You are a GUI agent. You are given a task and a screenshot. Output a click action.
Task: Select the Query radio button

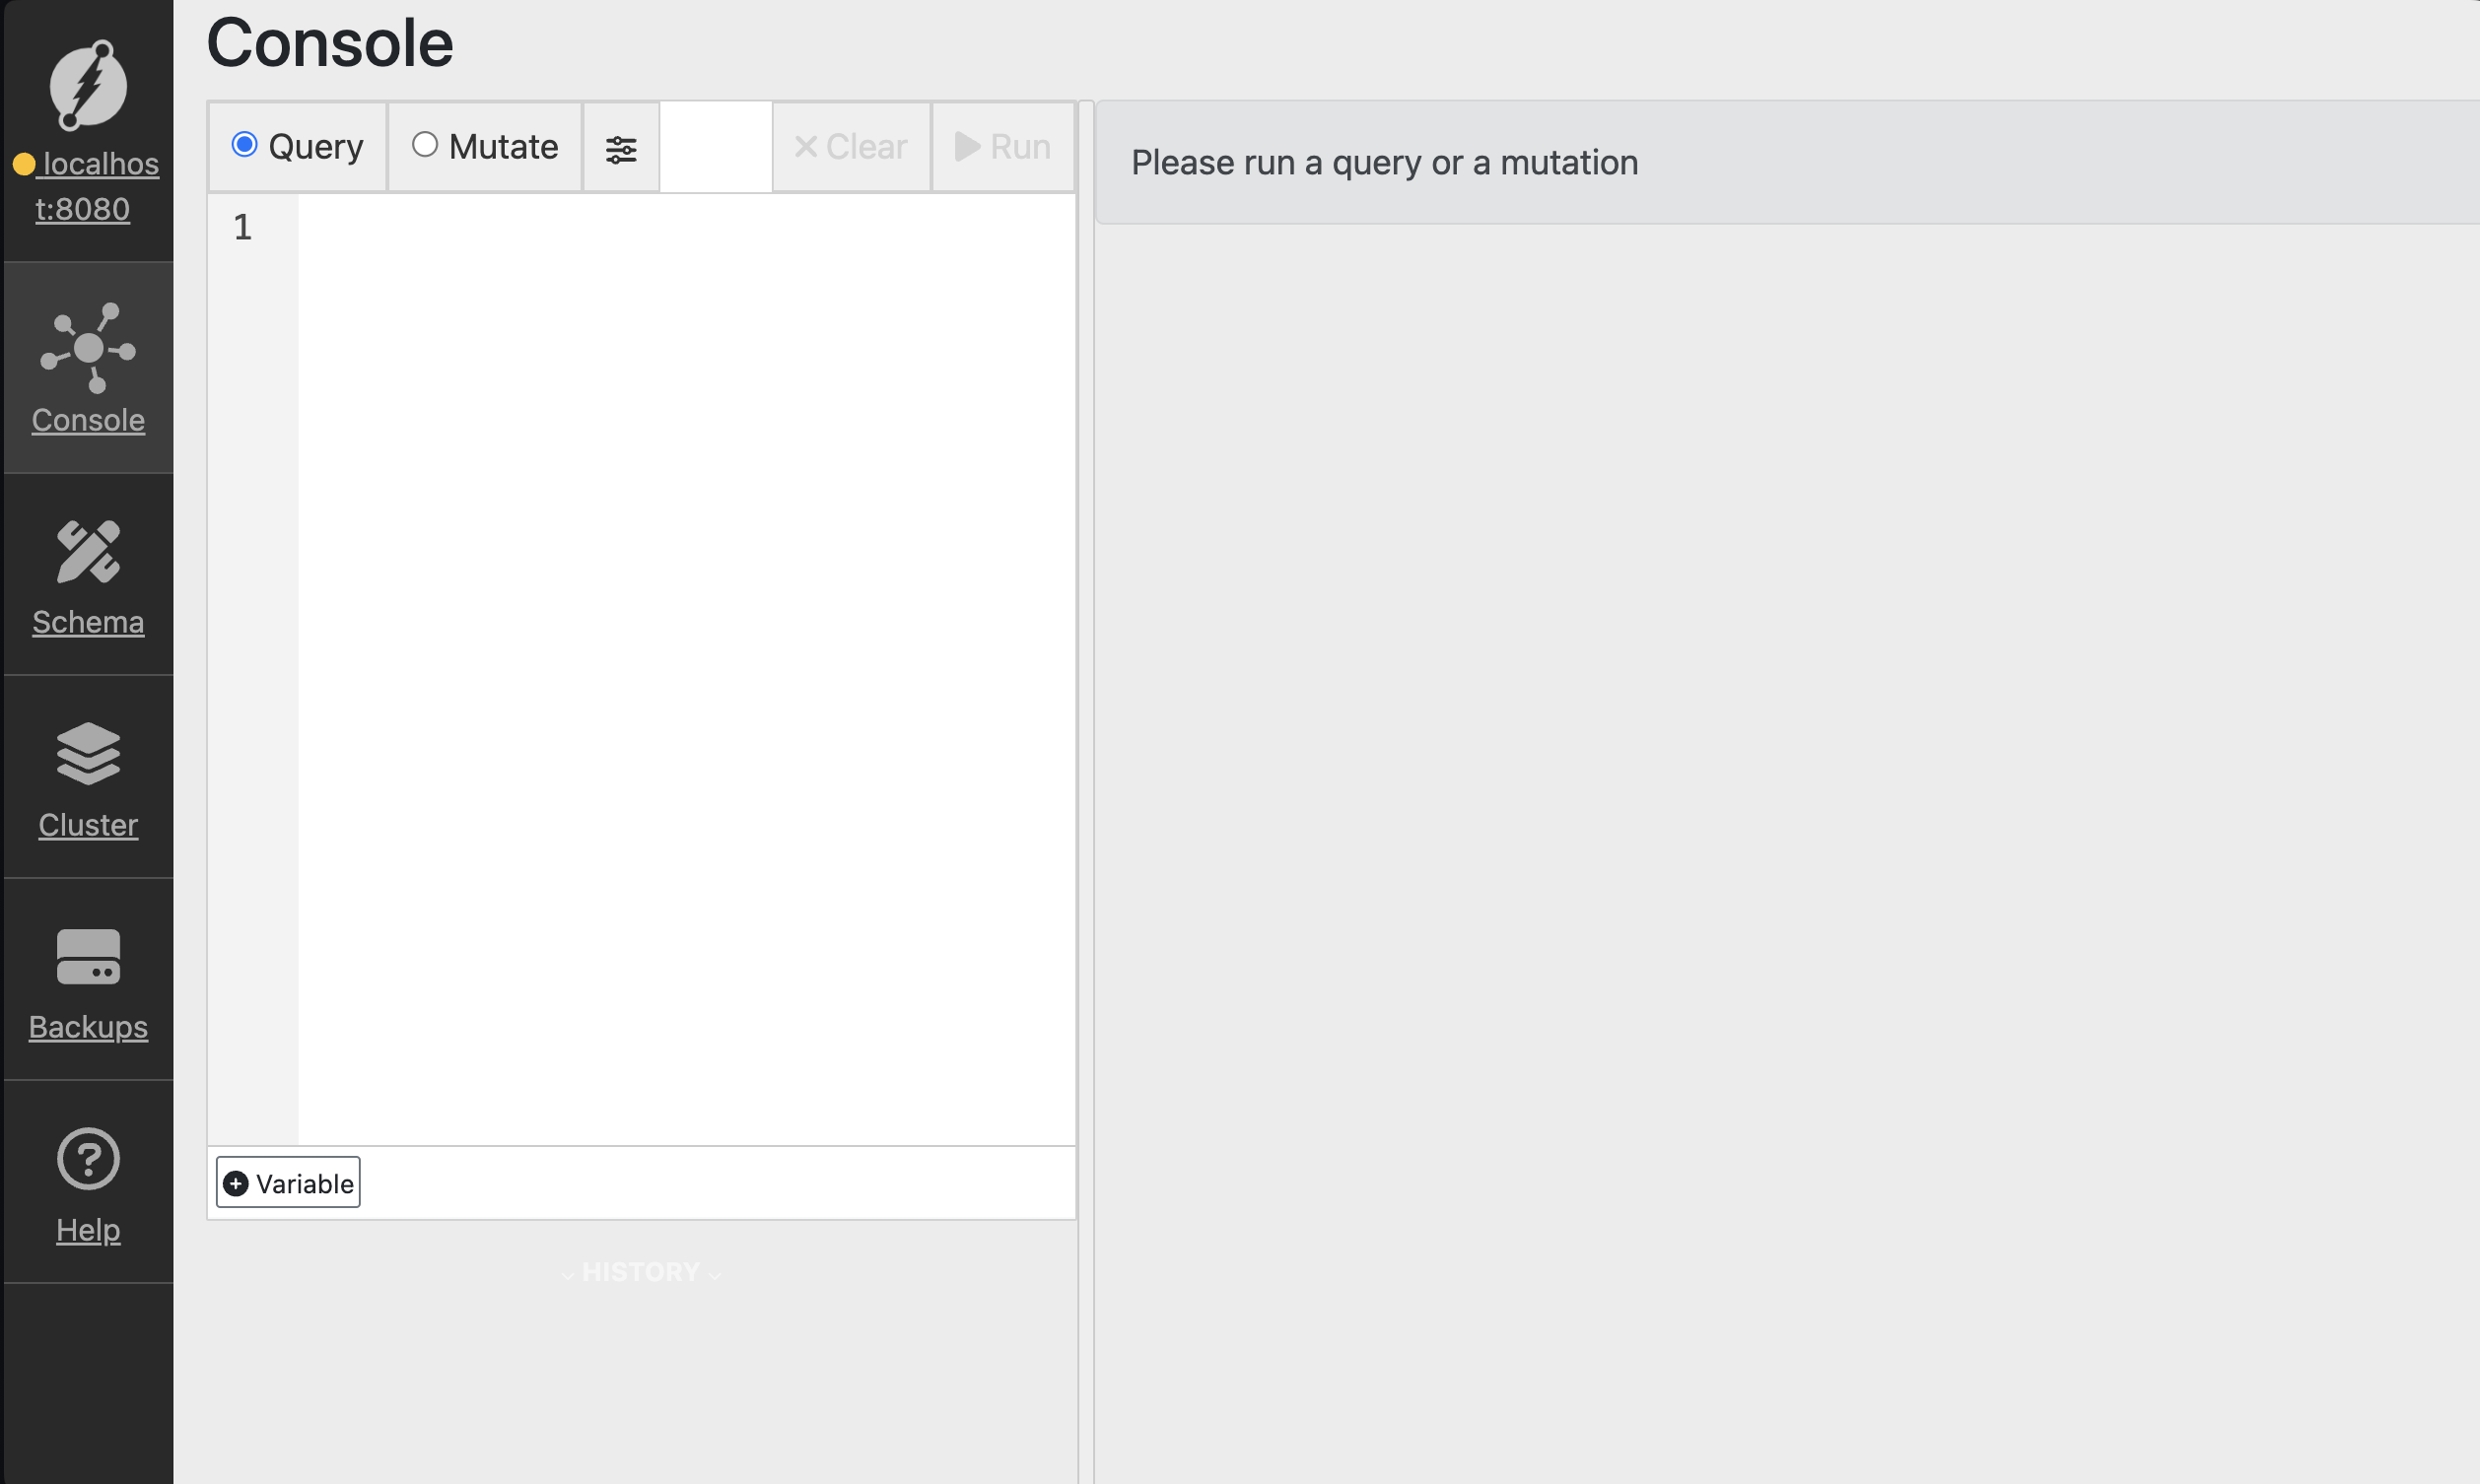pos(245,145)
